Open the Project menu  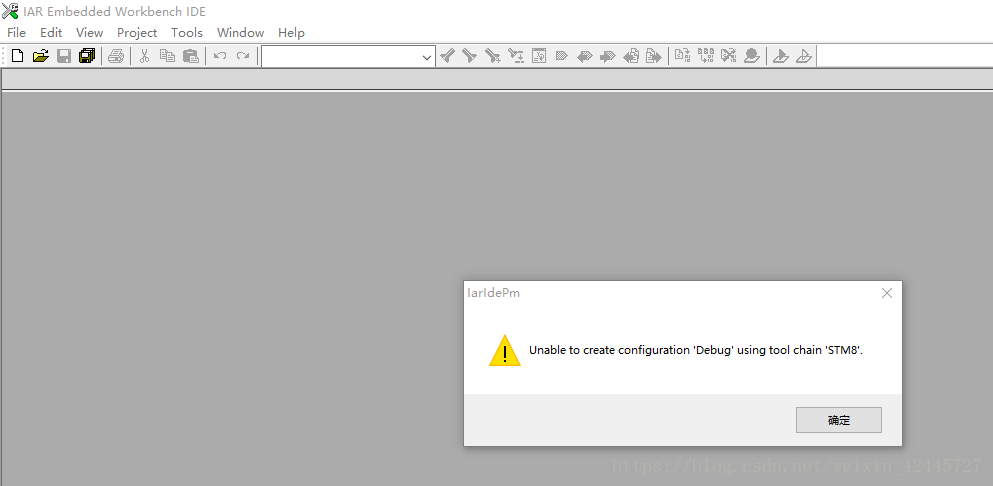pos(137,32)
